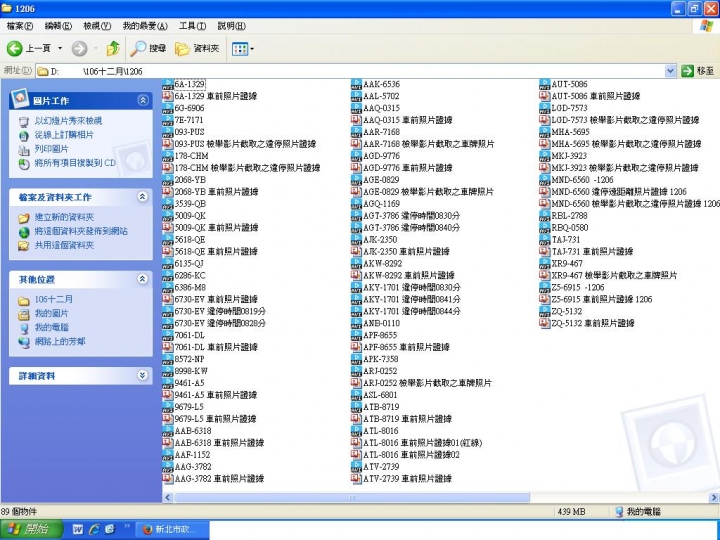
Task: Click 建立新的資料夾 link
Action: 64,217
